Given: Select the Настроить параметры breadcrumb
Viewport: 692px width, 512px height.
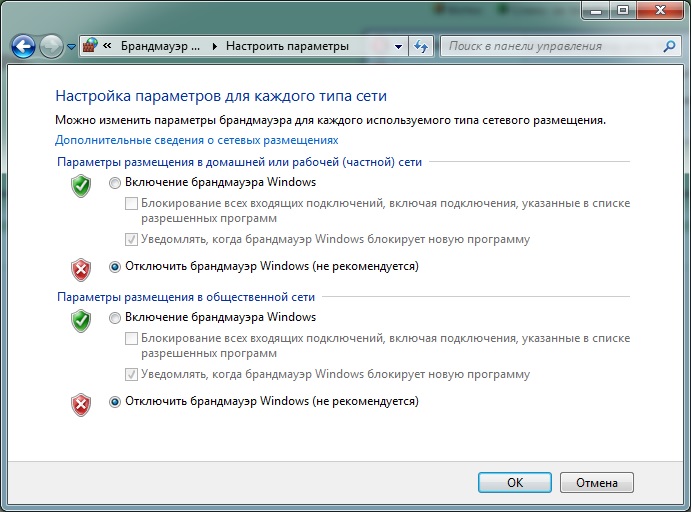Looking at the screenshot, I should click(x=287, y=46).
